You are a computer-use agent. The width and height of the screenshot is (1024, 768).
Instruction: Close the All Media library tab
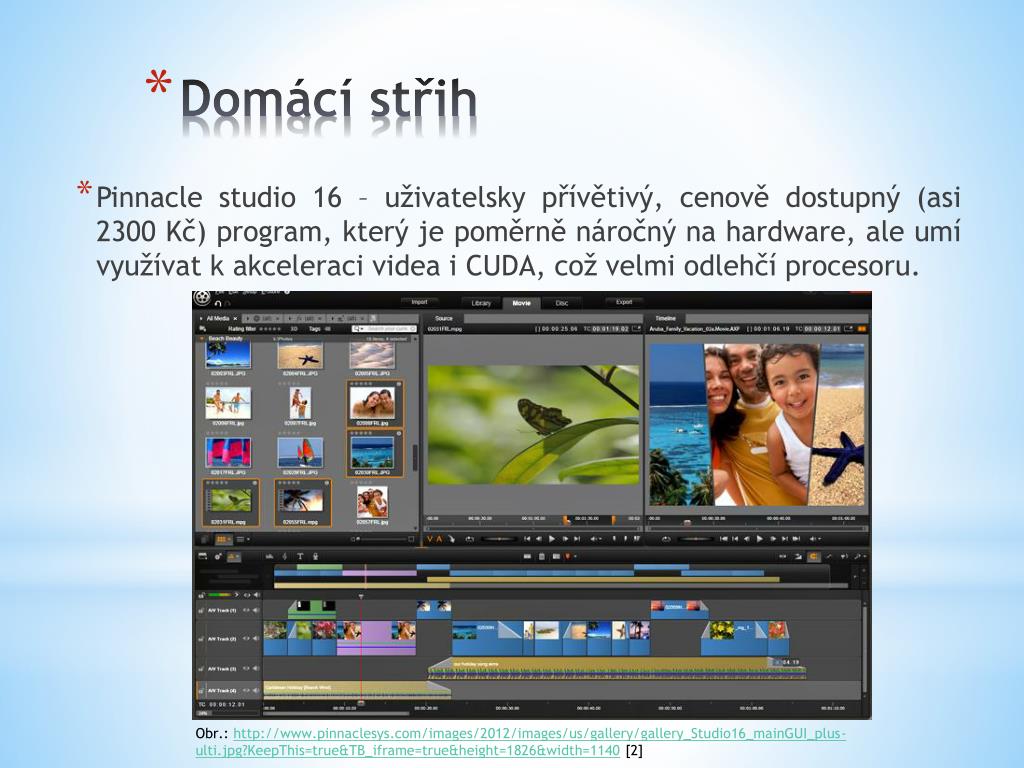(x=236, y=319)
